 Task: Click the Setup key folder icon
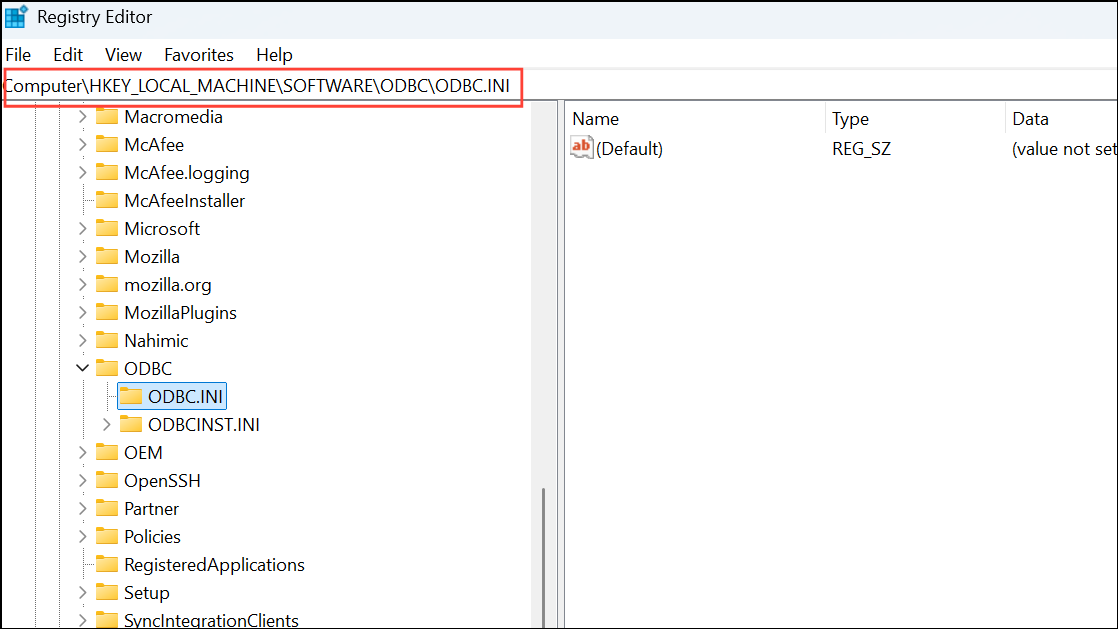pos(107,592)
